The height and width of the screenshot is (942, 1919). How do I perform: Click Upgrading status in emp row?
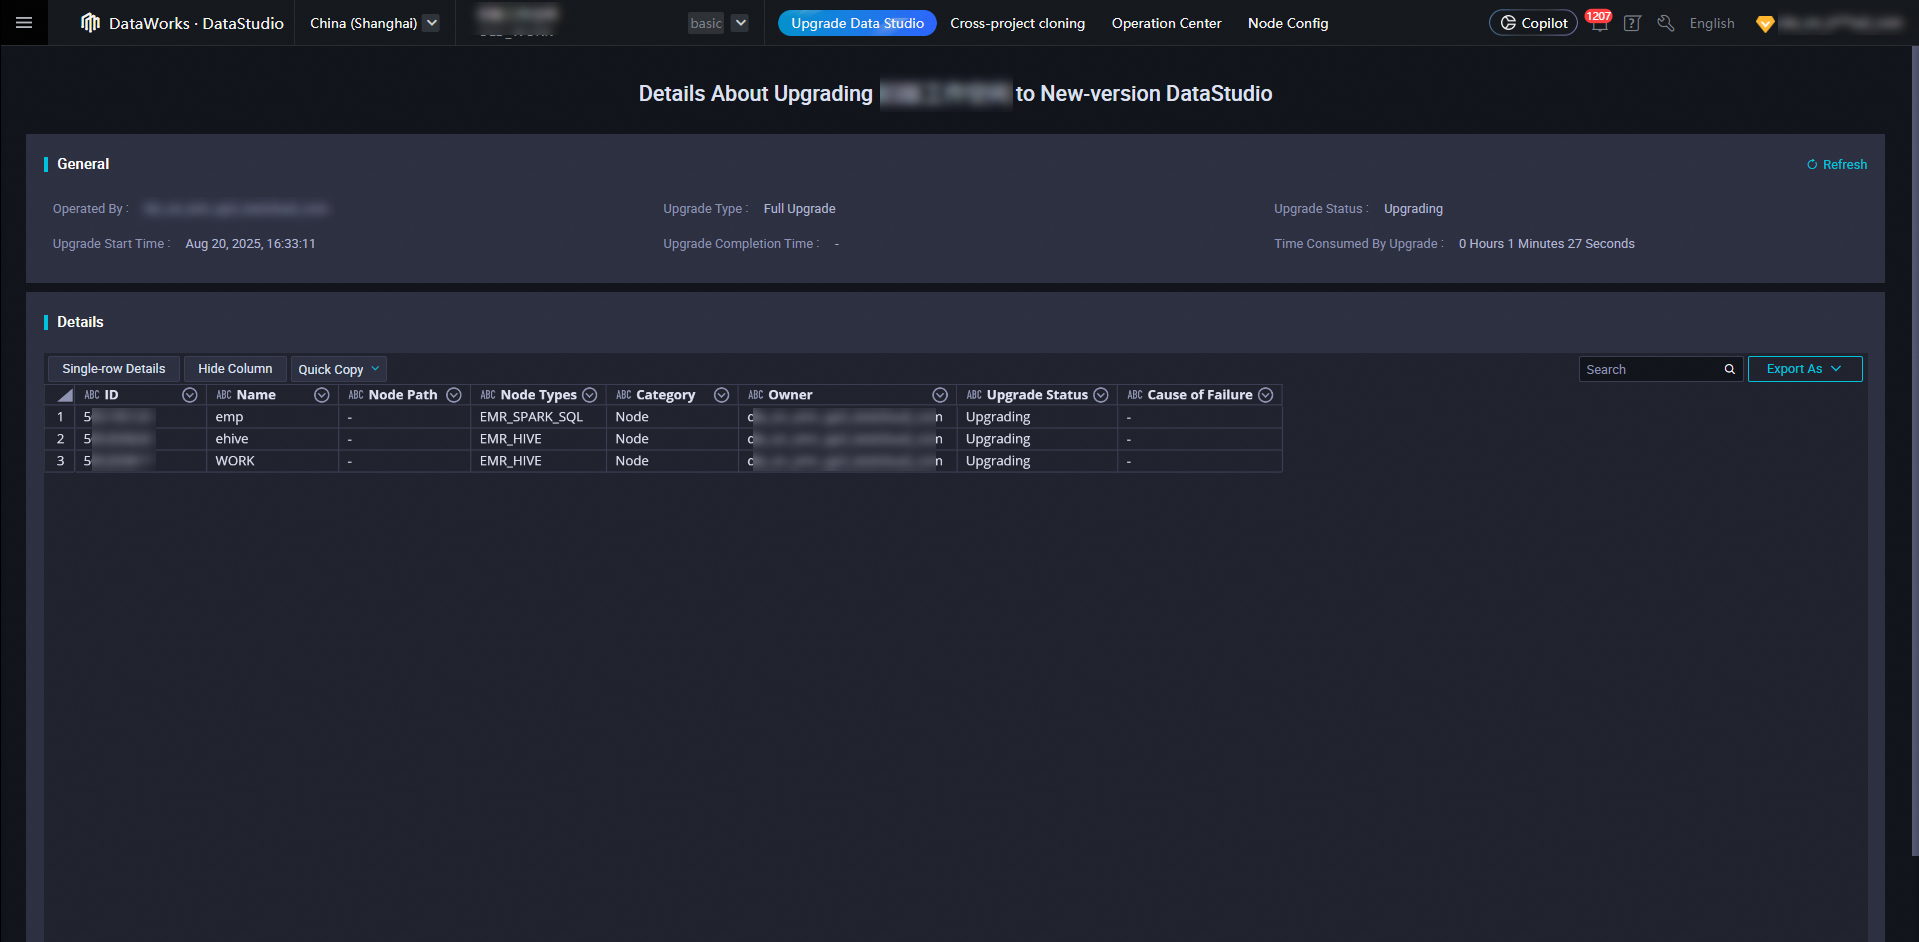[x=1037, y=417]
